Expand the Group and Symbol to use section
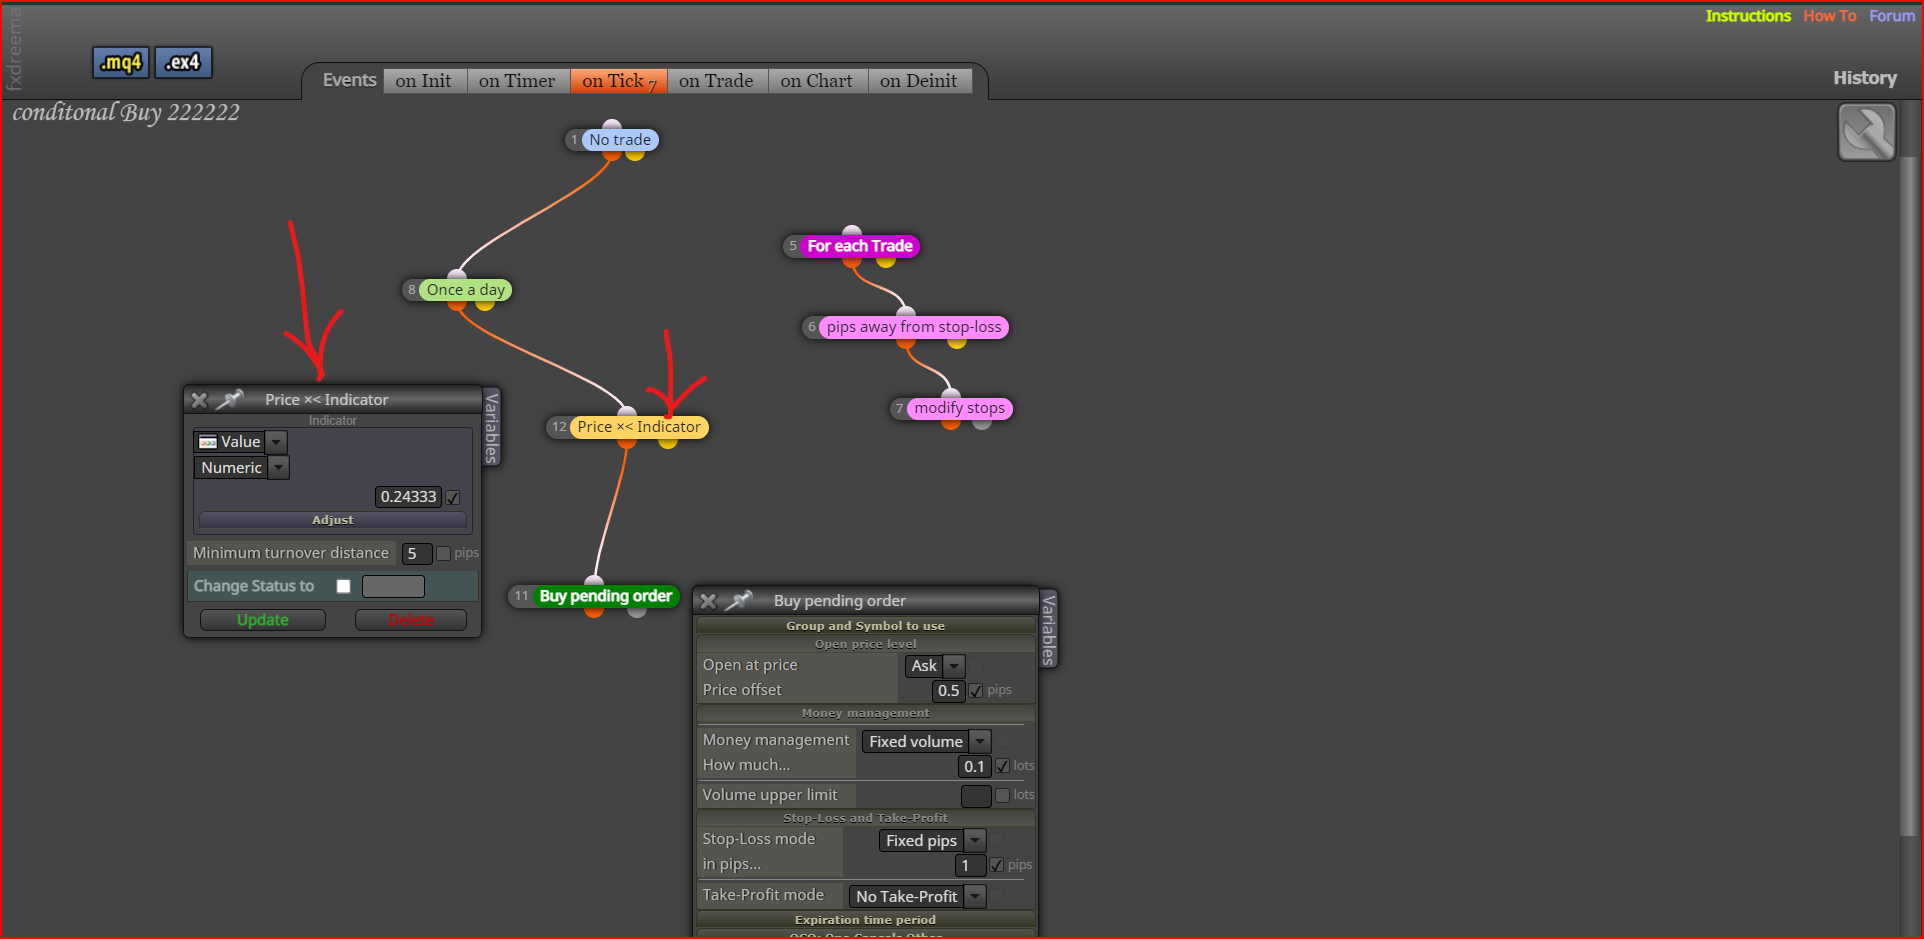The width and height of the screenshot is (1924, 939). [x=865, y=626]
